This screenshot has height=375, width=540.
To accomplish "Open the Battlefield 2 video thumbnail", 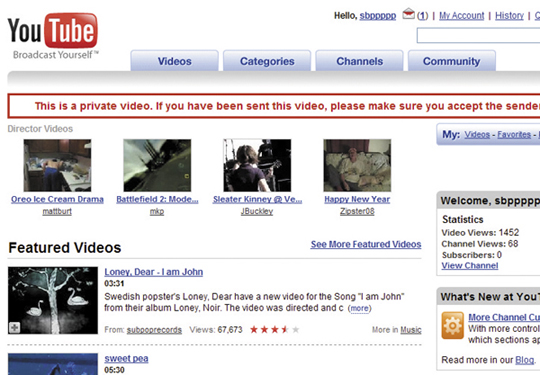I will click(x=157, y=165).
